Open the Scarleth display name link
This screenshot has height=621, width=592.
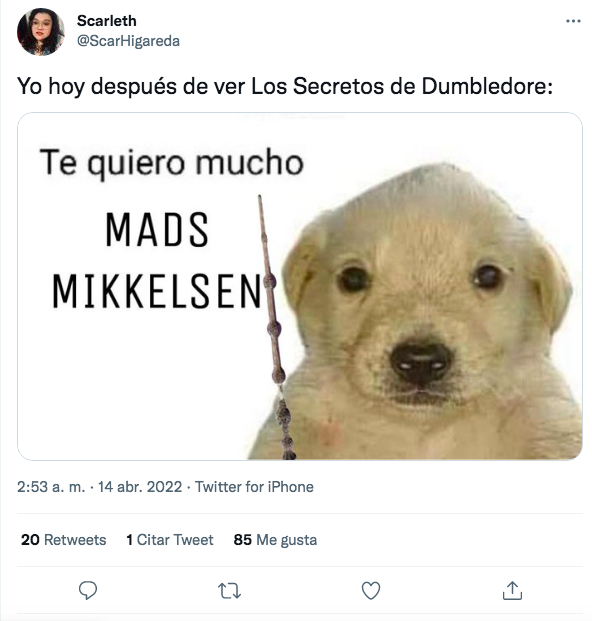(107, 21)
